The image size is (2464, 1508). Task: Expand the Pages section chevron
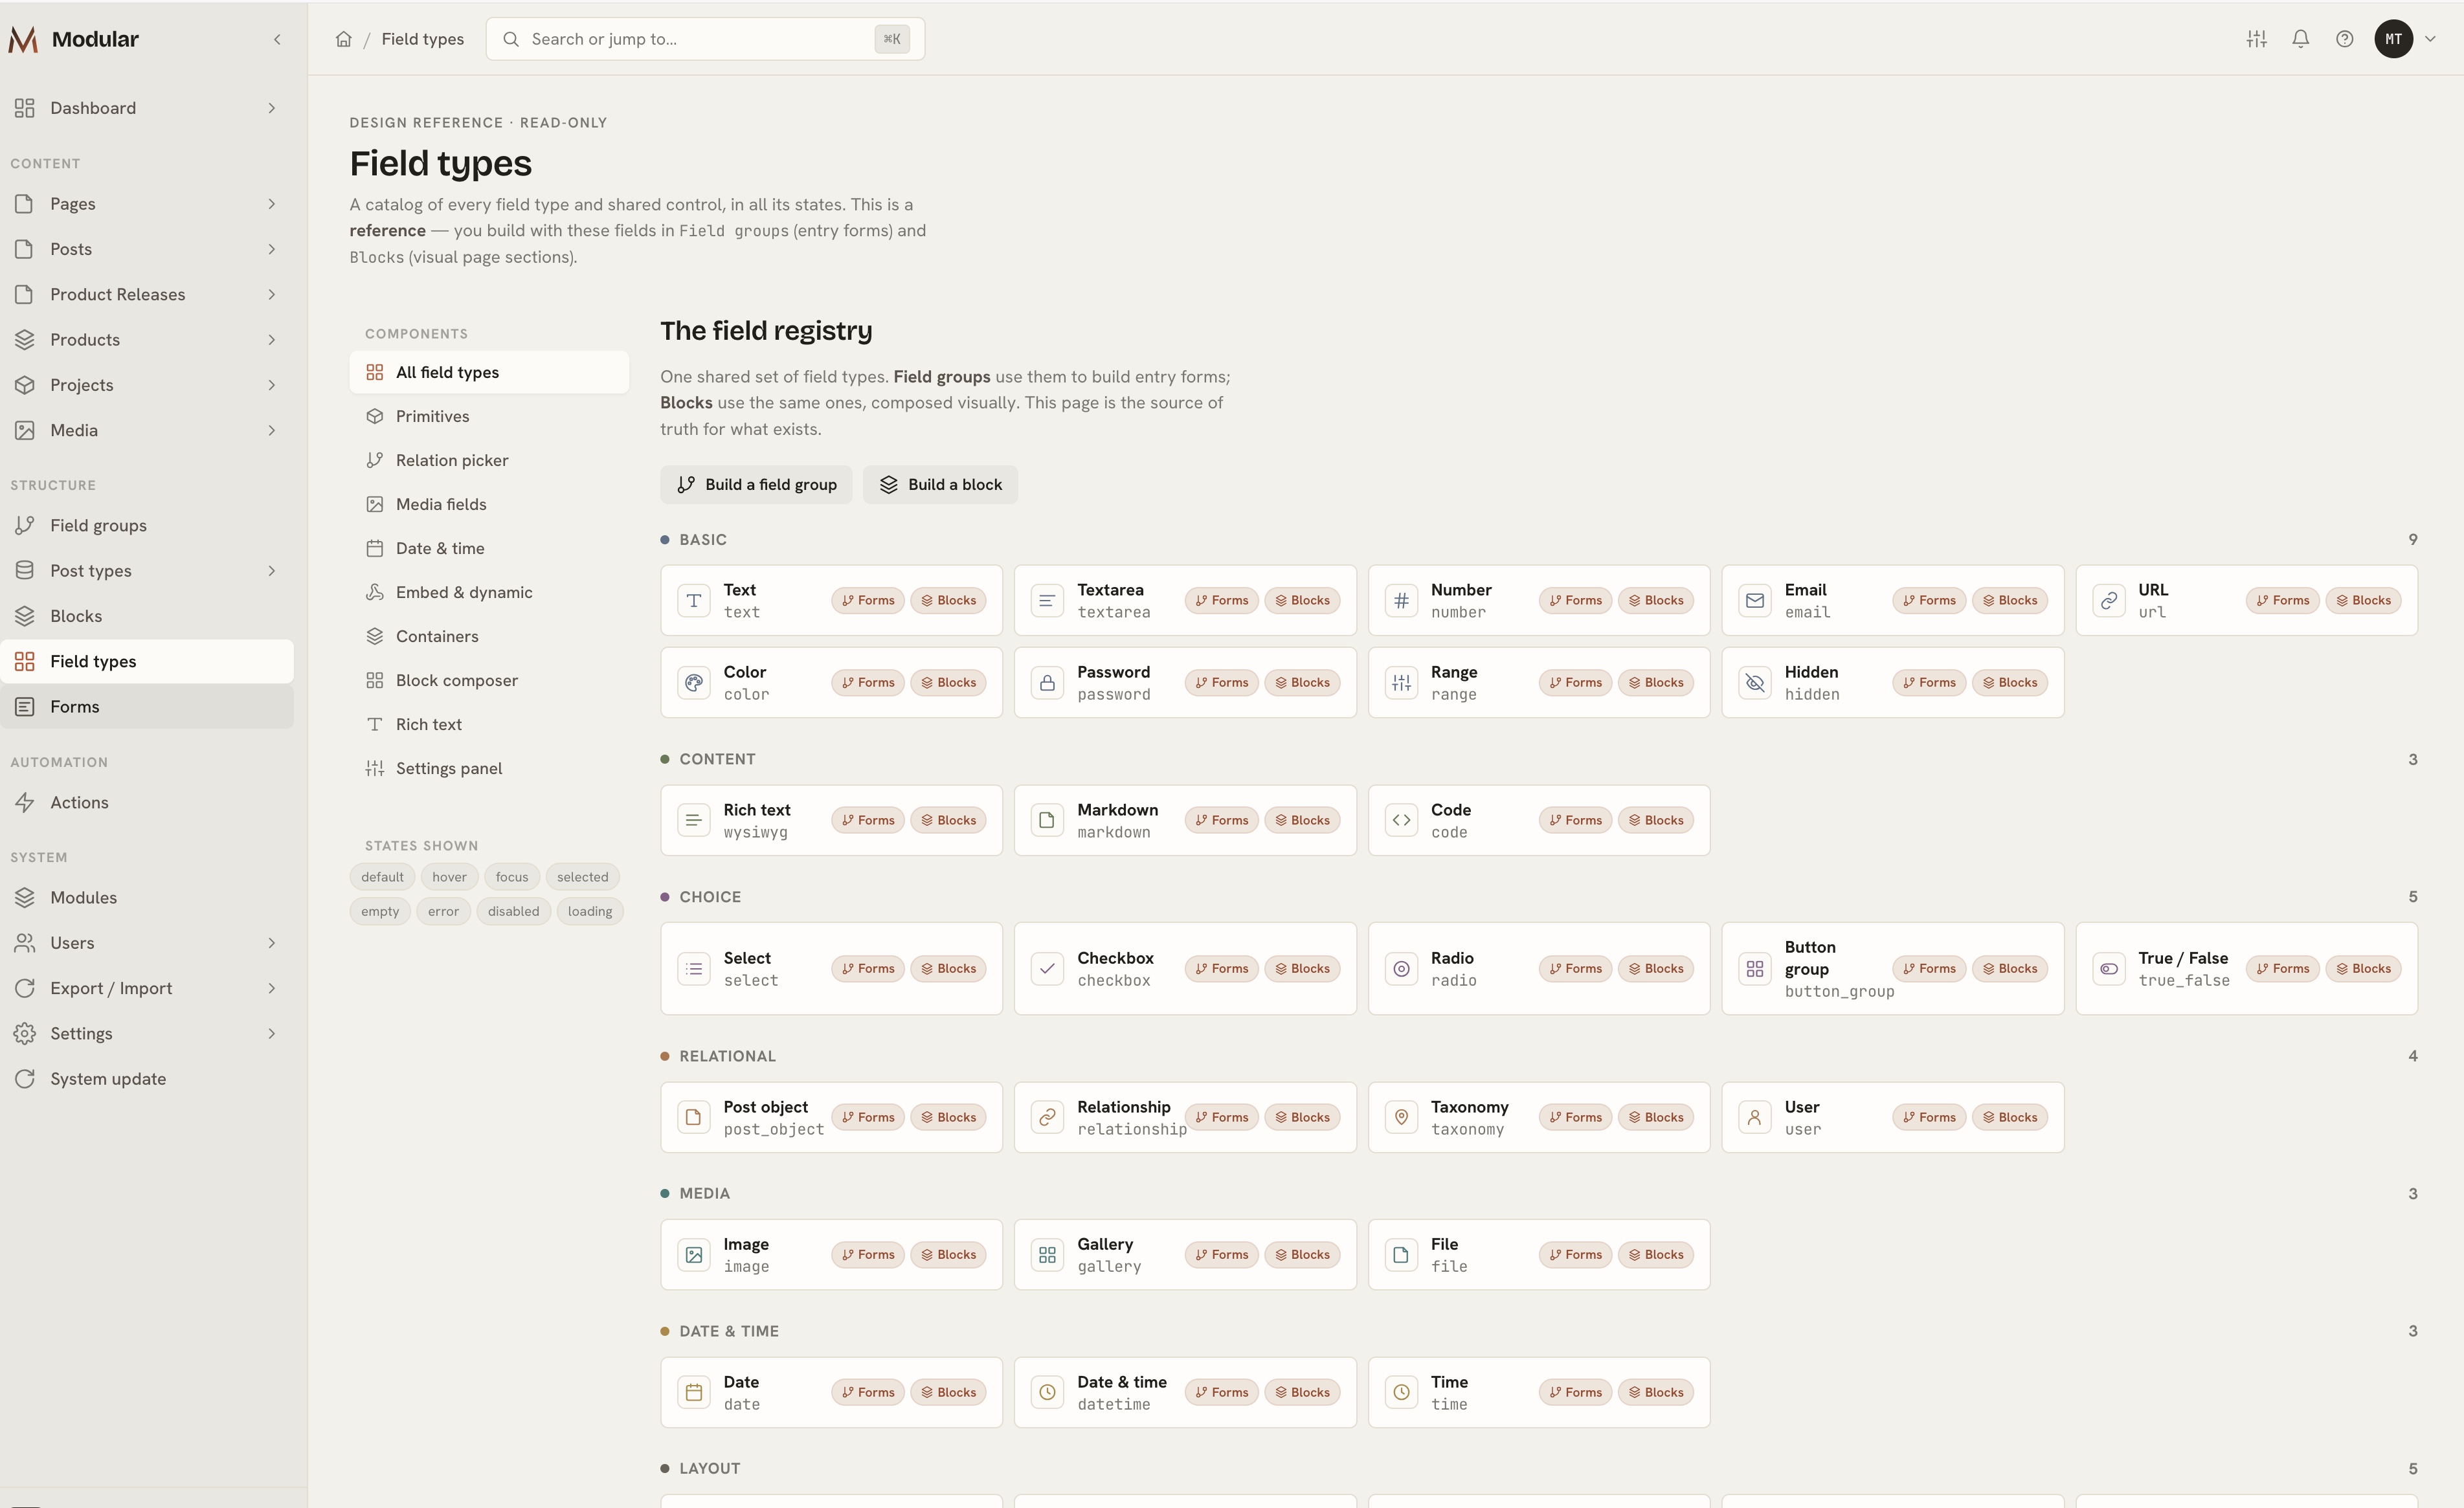tap(271, 204)
